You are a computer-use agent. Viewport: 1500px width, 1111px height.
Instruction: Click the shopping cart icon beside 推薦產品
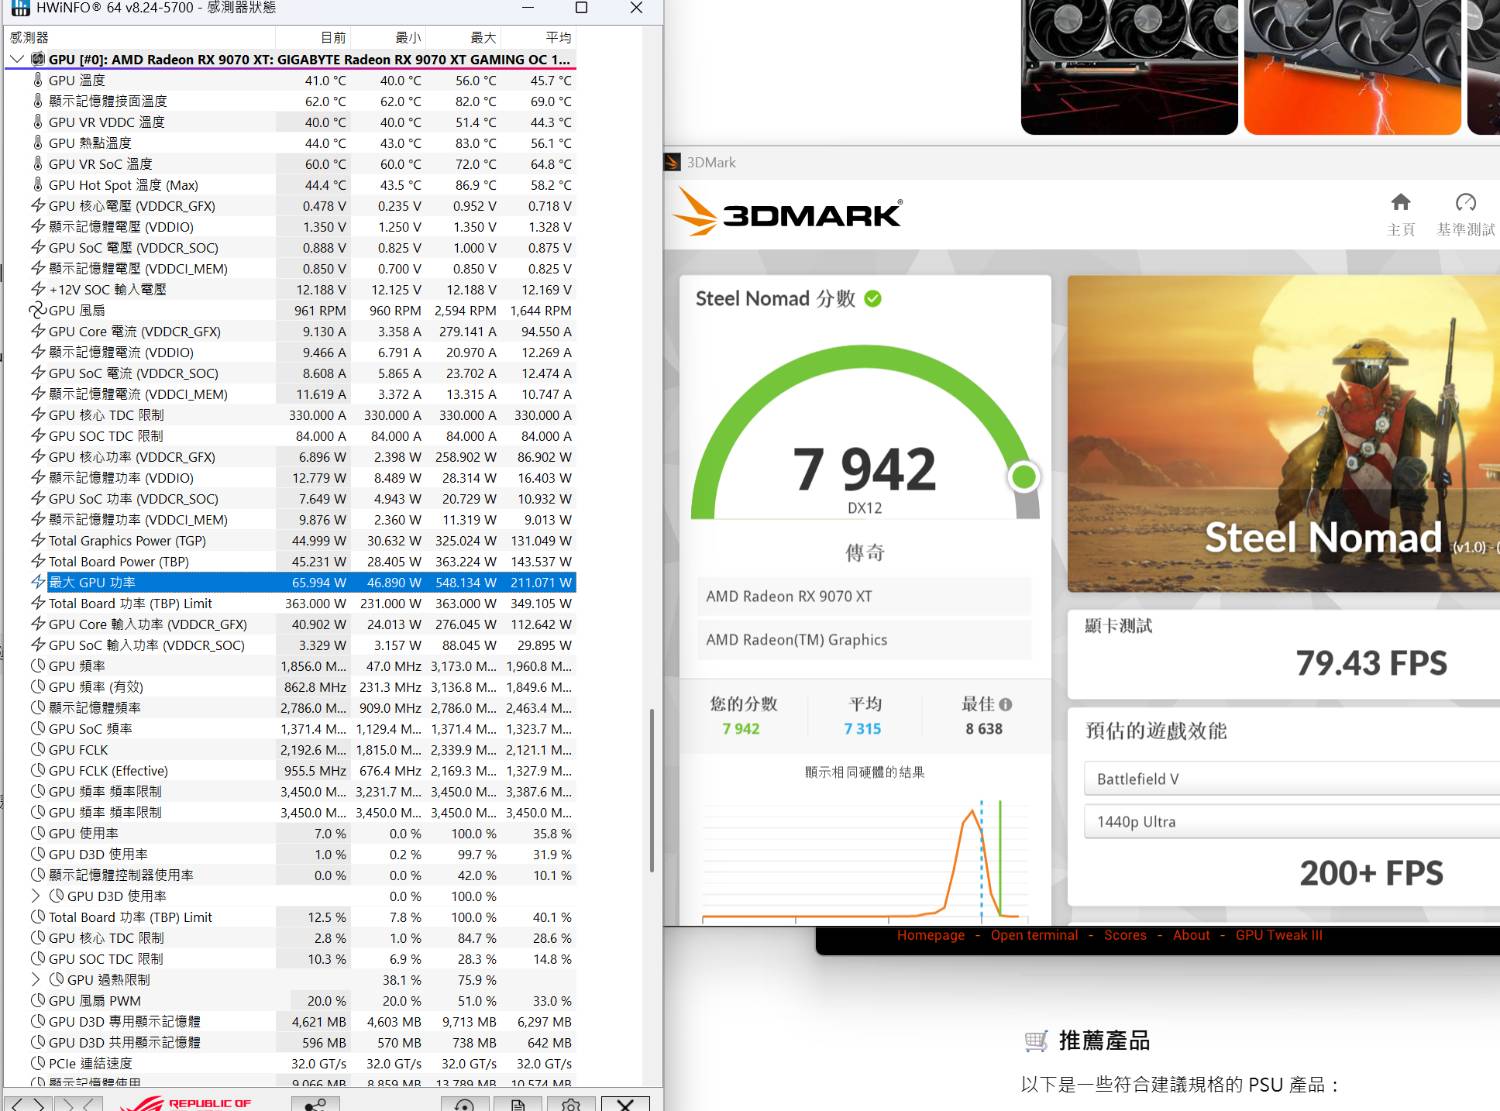pos(1036,1041)
